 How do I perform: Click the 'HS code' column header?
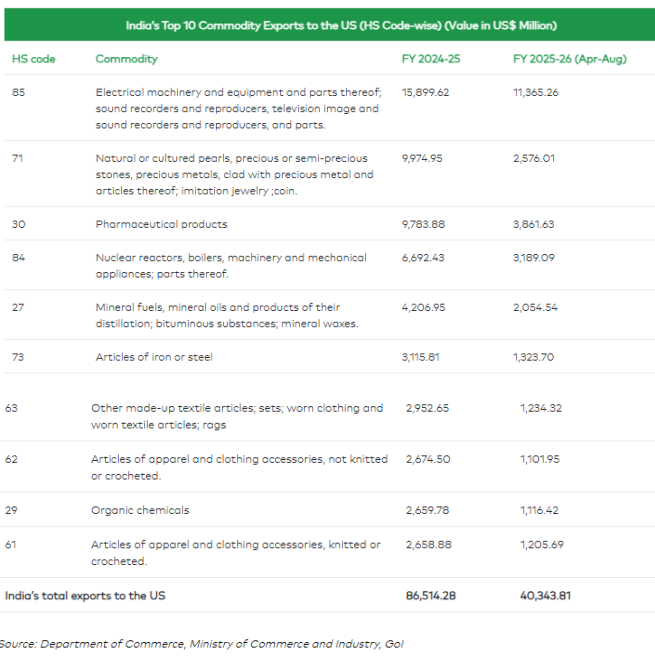(x=33, y=59)
